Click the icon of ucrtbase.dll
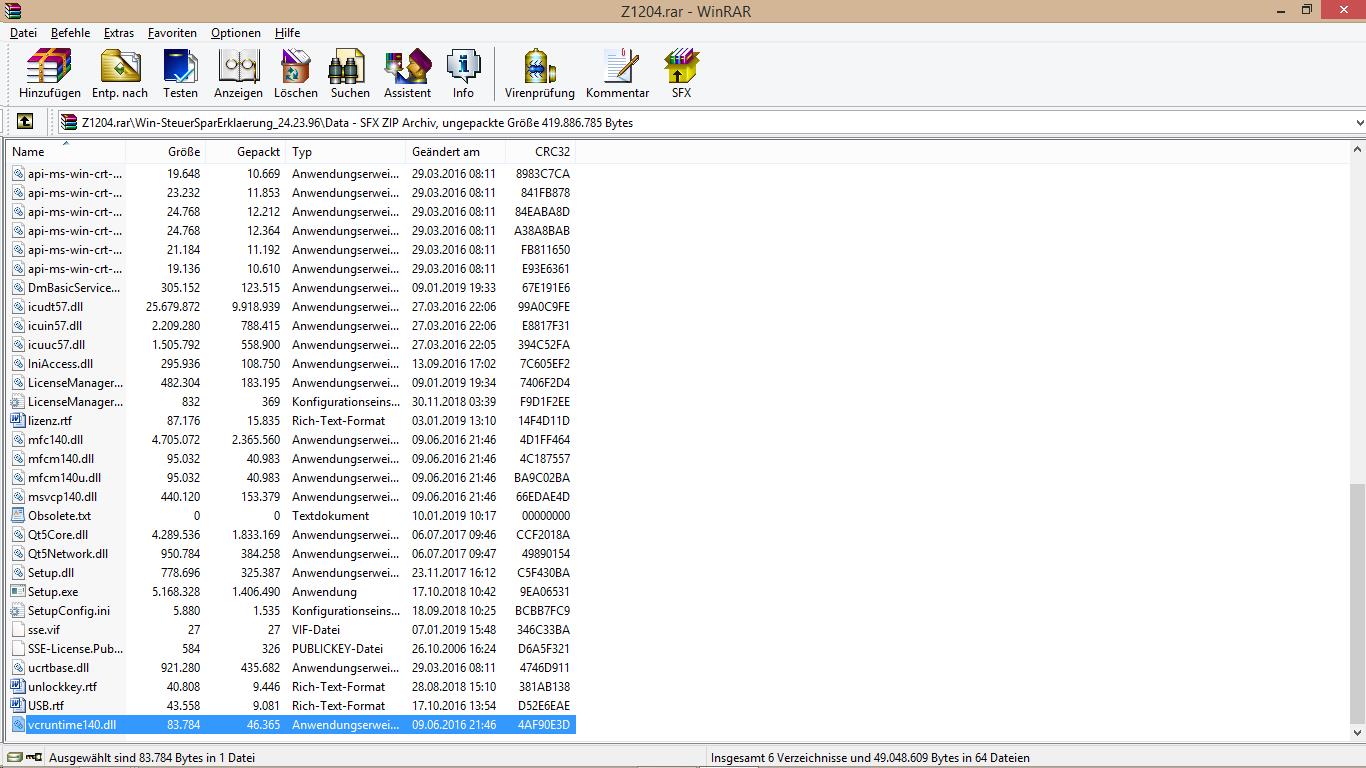 click(18, 668)
